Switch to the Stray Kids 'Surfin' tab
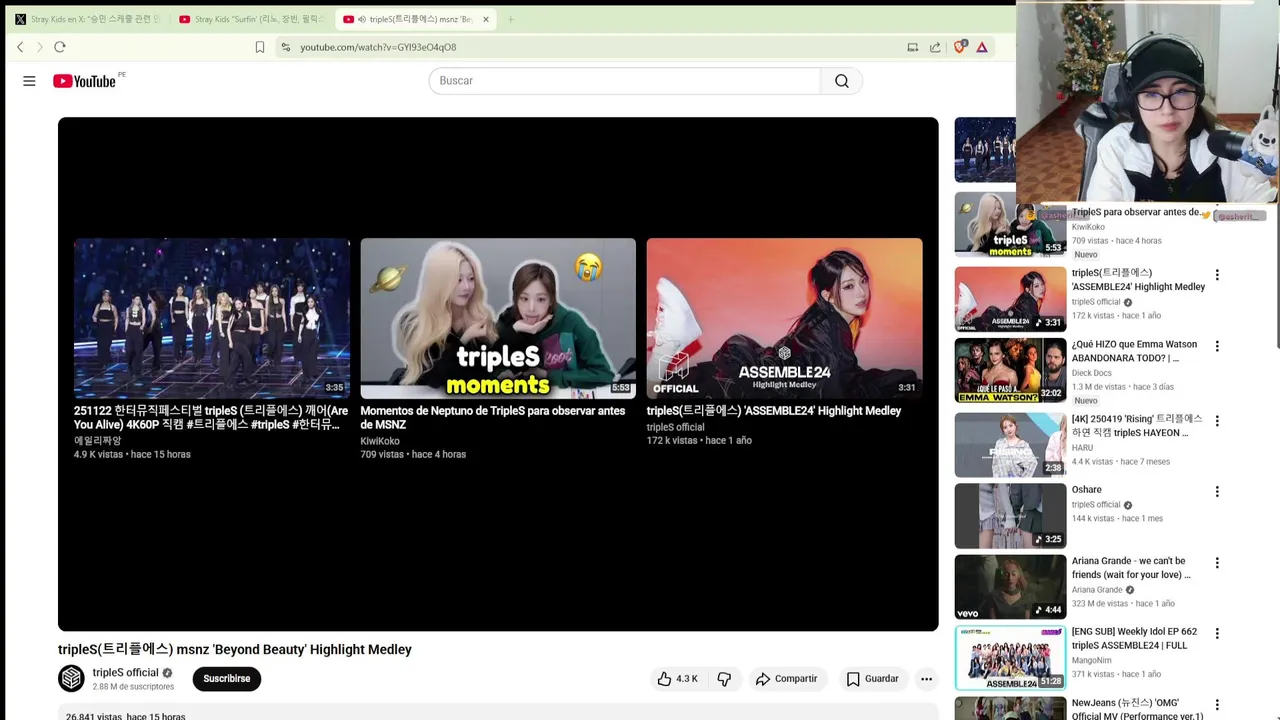Viewport: 1280px width, 720px height. tap(250, 19)
